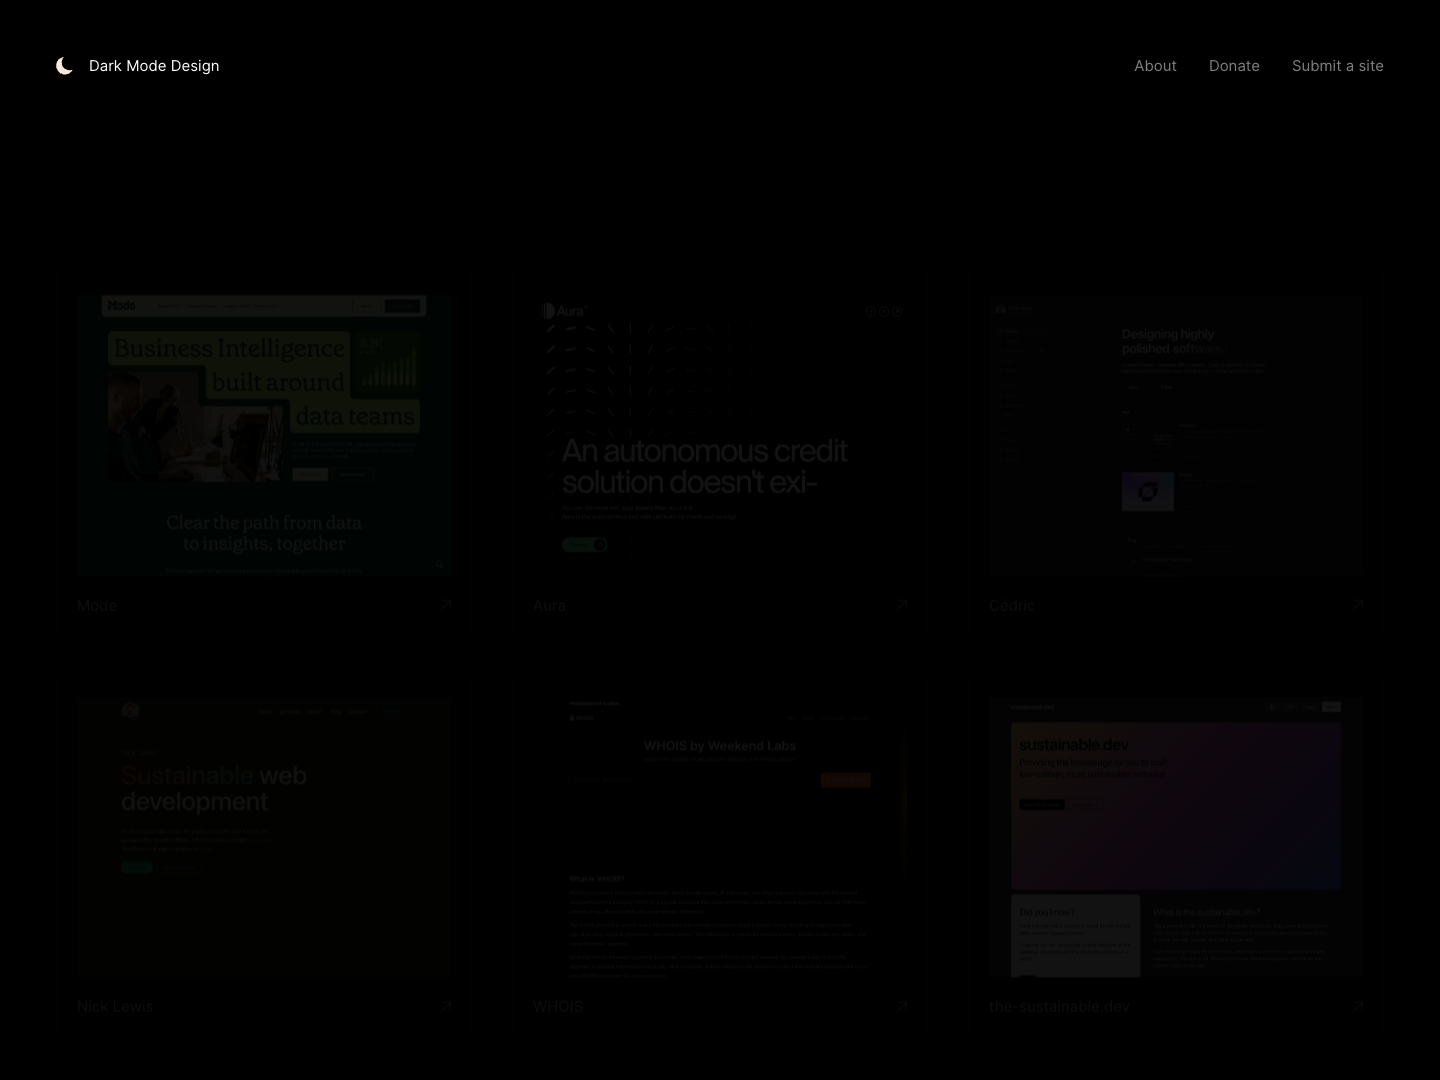1440x1080 pixels.
Task: Expand the Resources dropdown in Mode's navigation
Action: pos(266,306)
